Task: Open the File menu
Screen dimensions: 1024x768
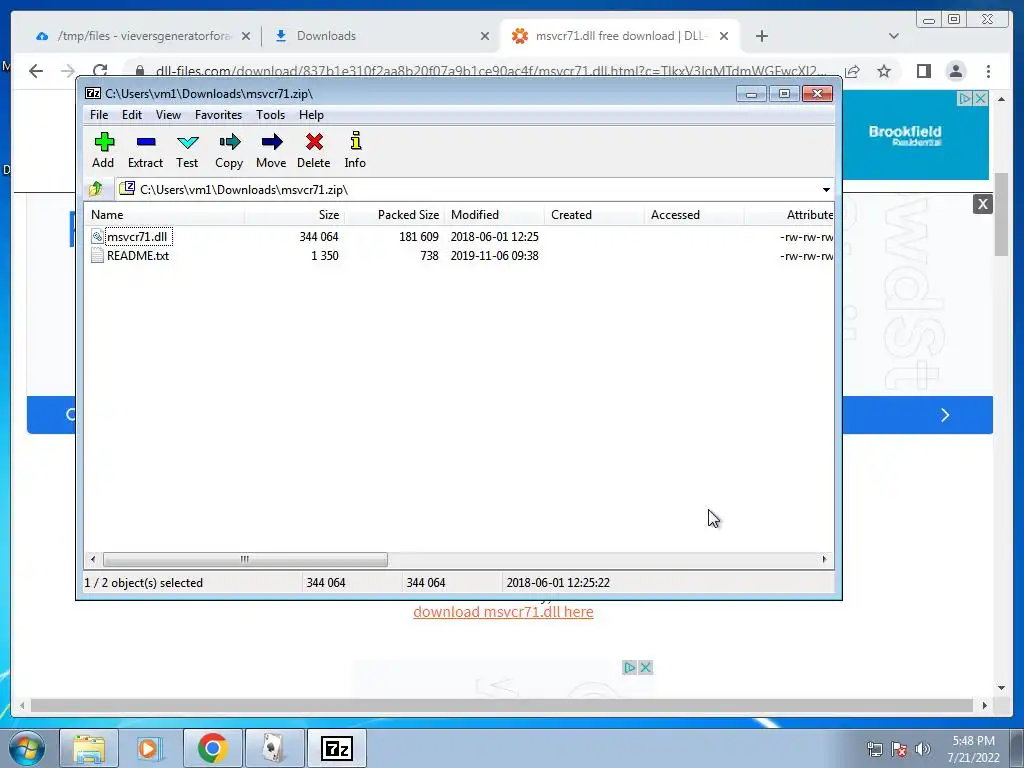Action: coord(99,115)
